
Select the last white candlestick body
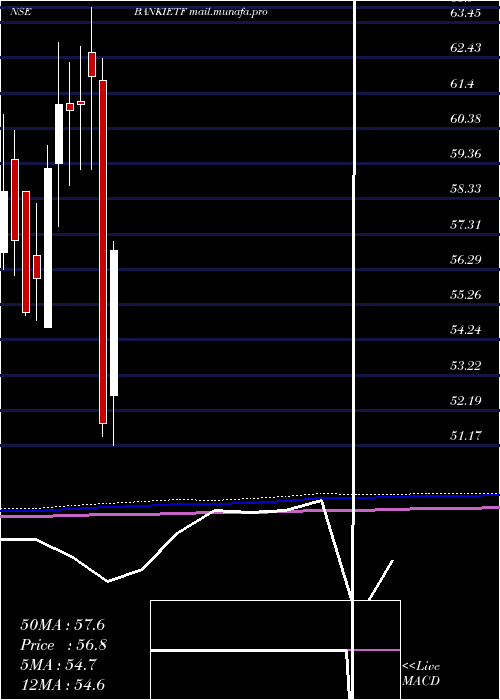tap(114, 323)
